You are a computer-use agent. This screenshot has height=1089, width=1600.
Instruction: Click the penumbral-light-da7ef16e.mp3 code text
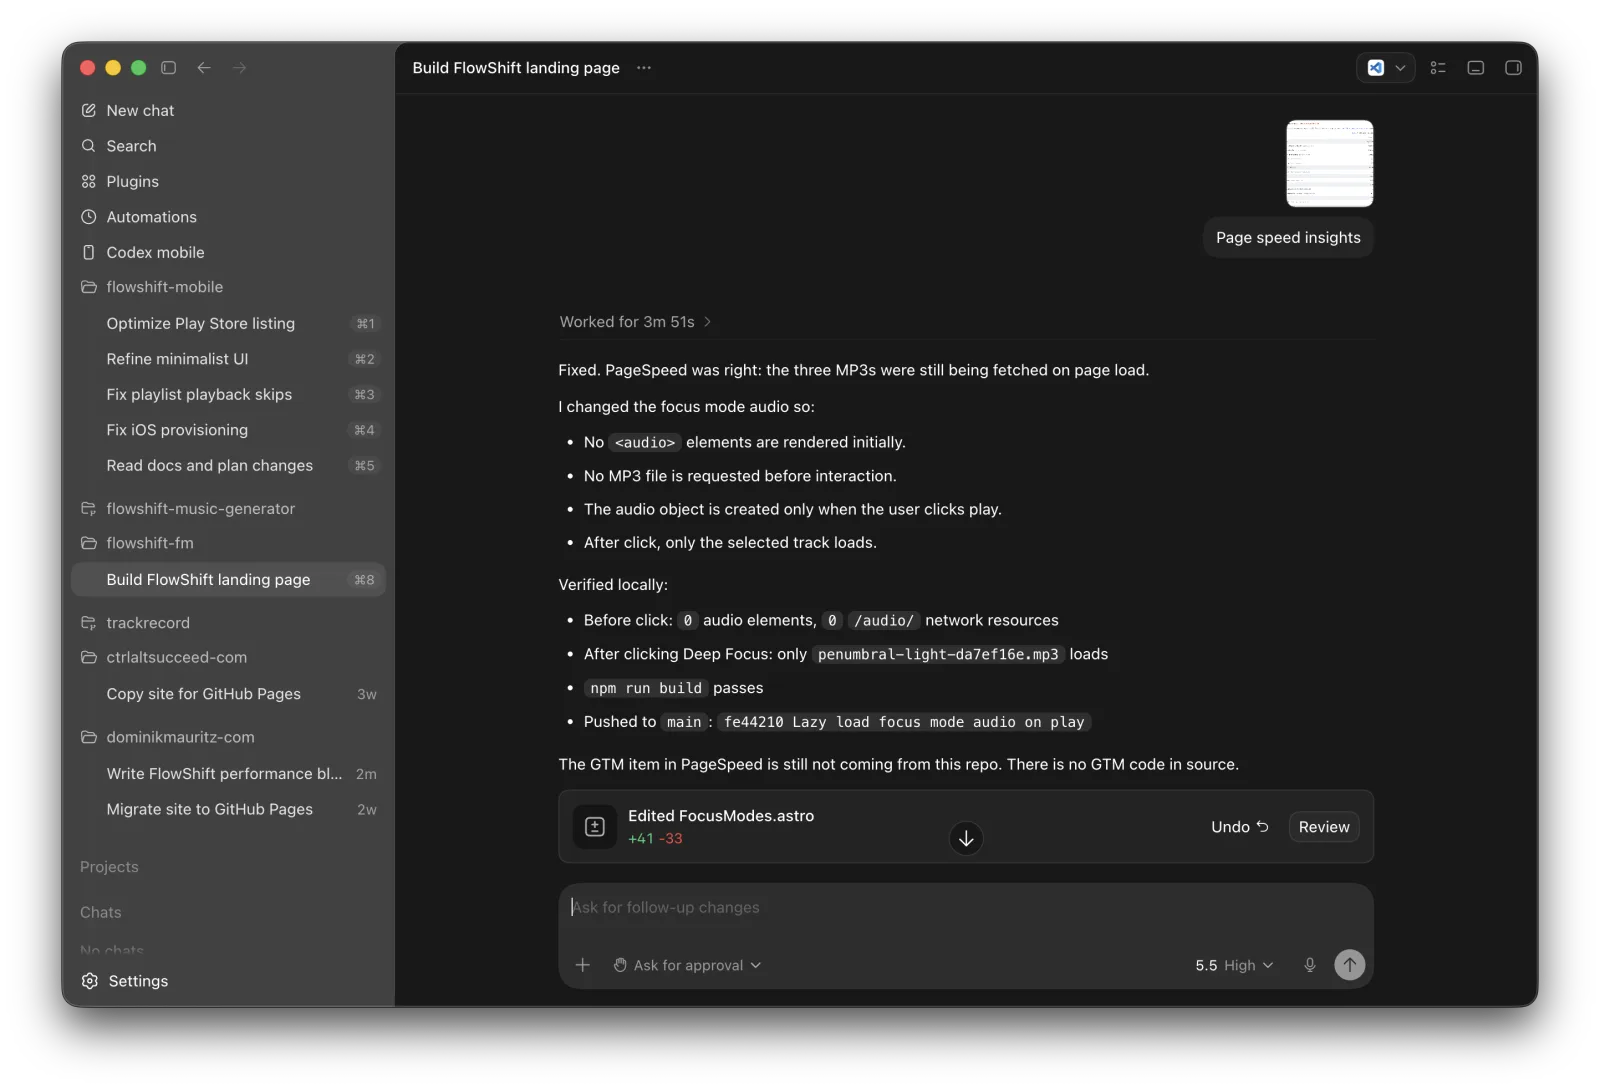pyautogui.click(x=938, y=654)
